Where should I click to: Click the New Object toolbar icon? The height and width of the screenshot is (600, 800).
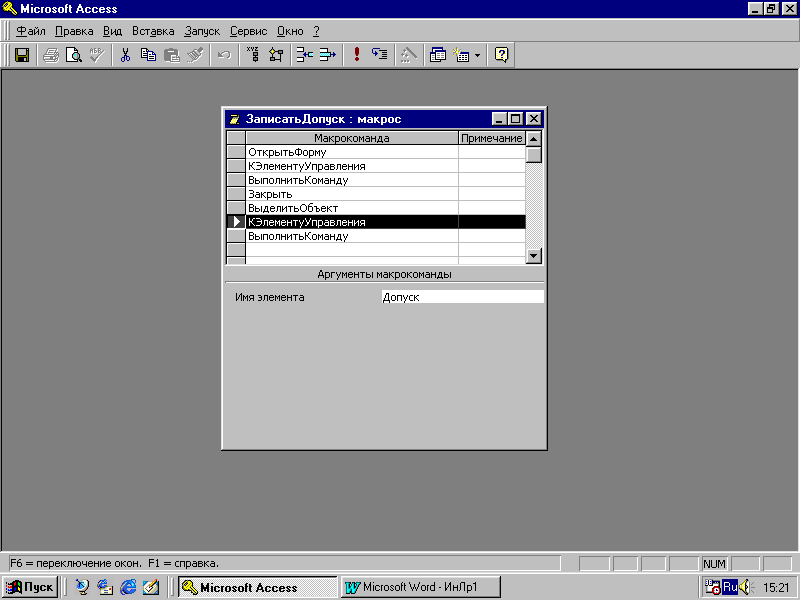[x=462, y=55]
